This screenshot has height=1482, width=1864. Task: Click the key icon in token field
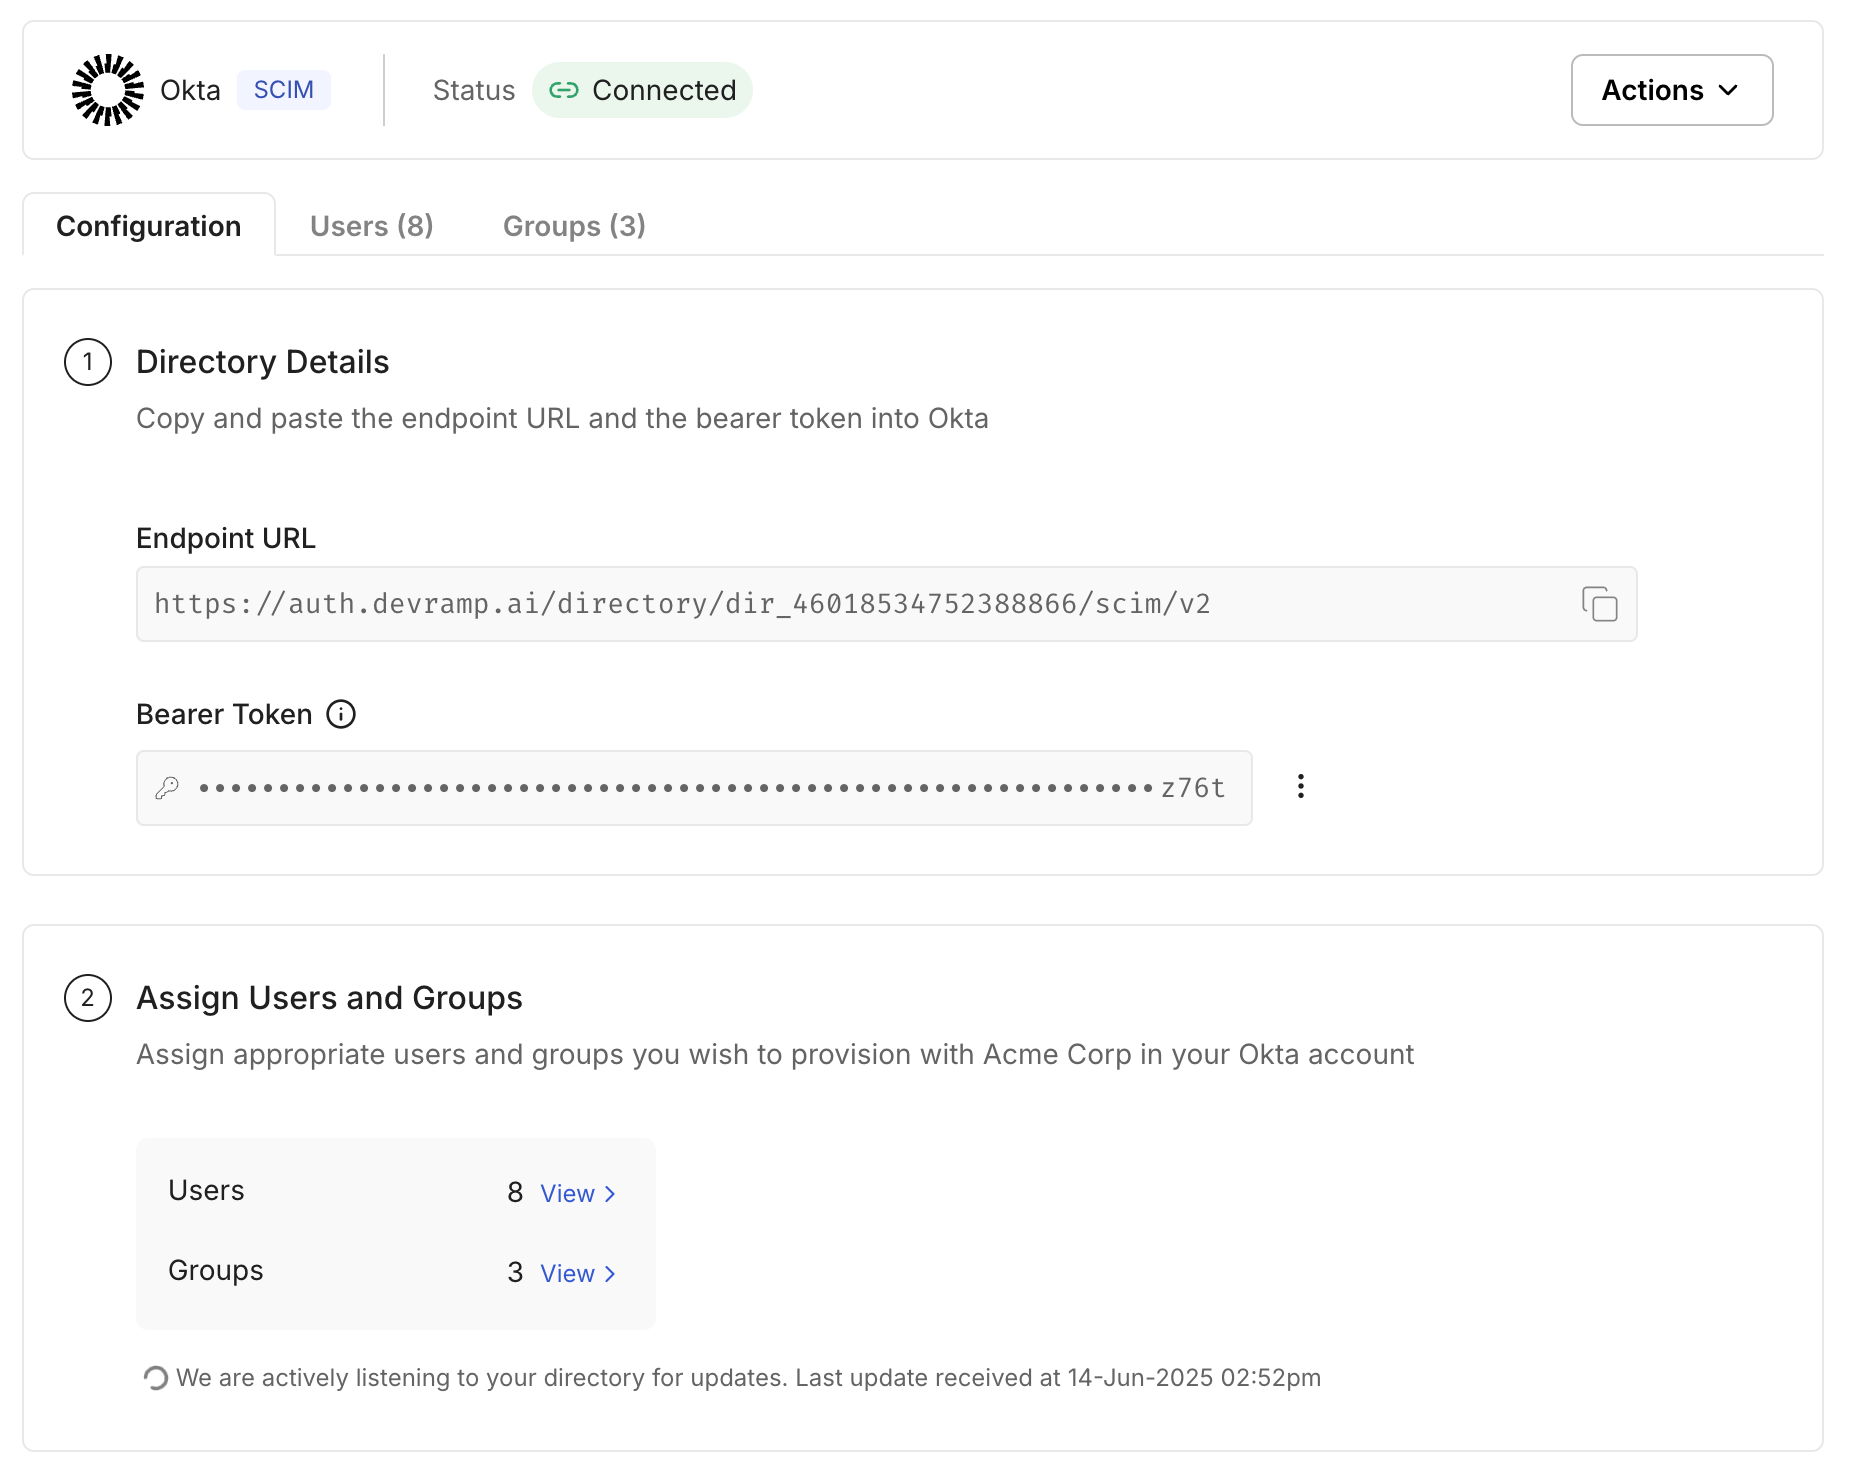click(167, 788)
